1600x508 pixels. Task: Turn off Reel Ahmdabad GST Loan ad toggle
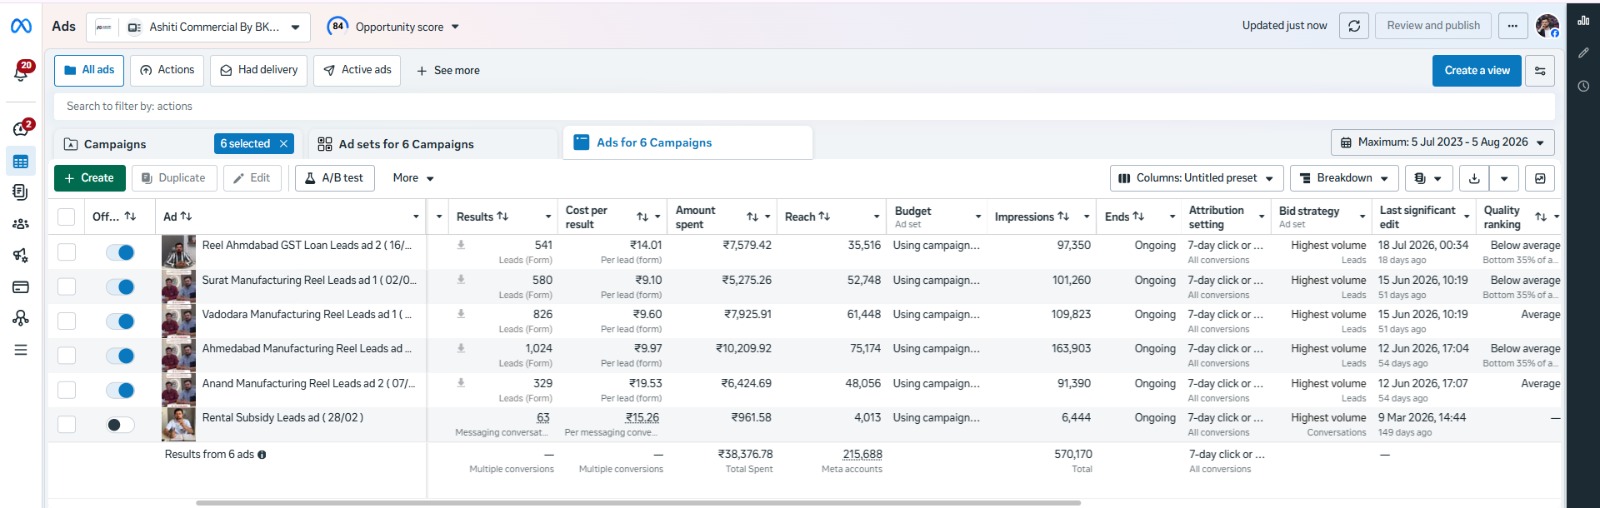[x=120, y=252]
